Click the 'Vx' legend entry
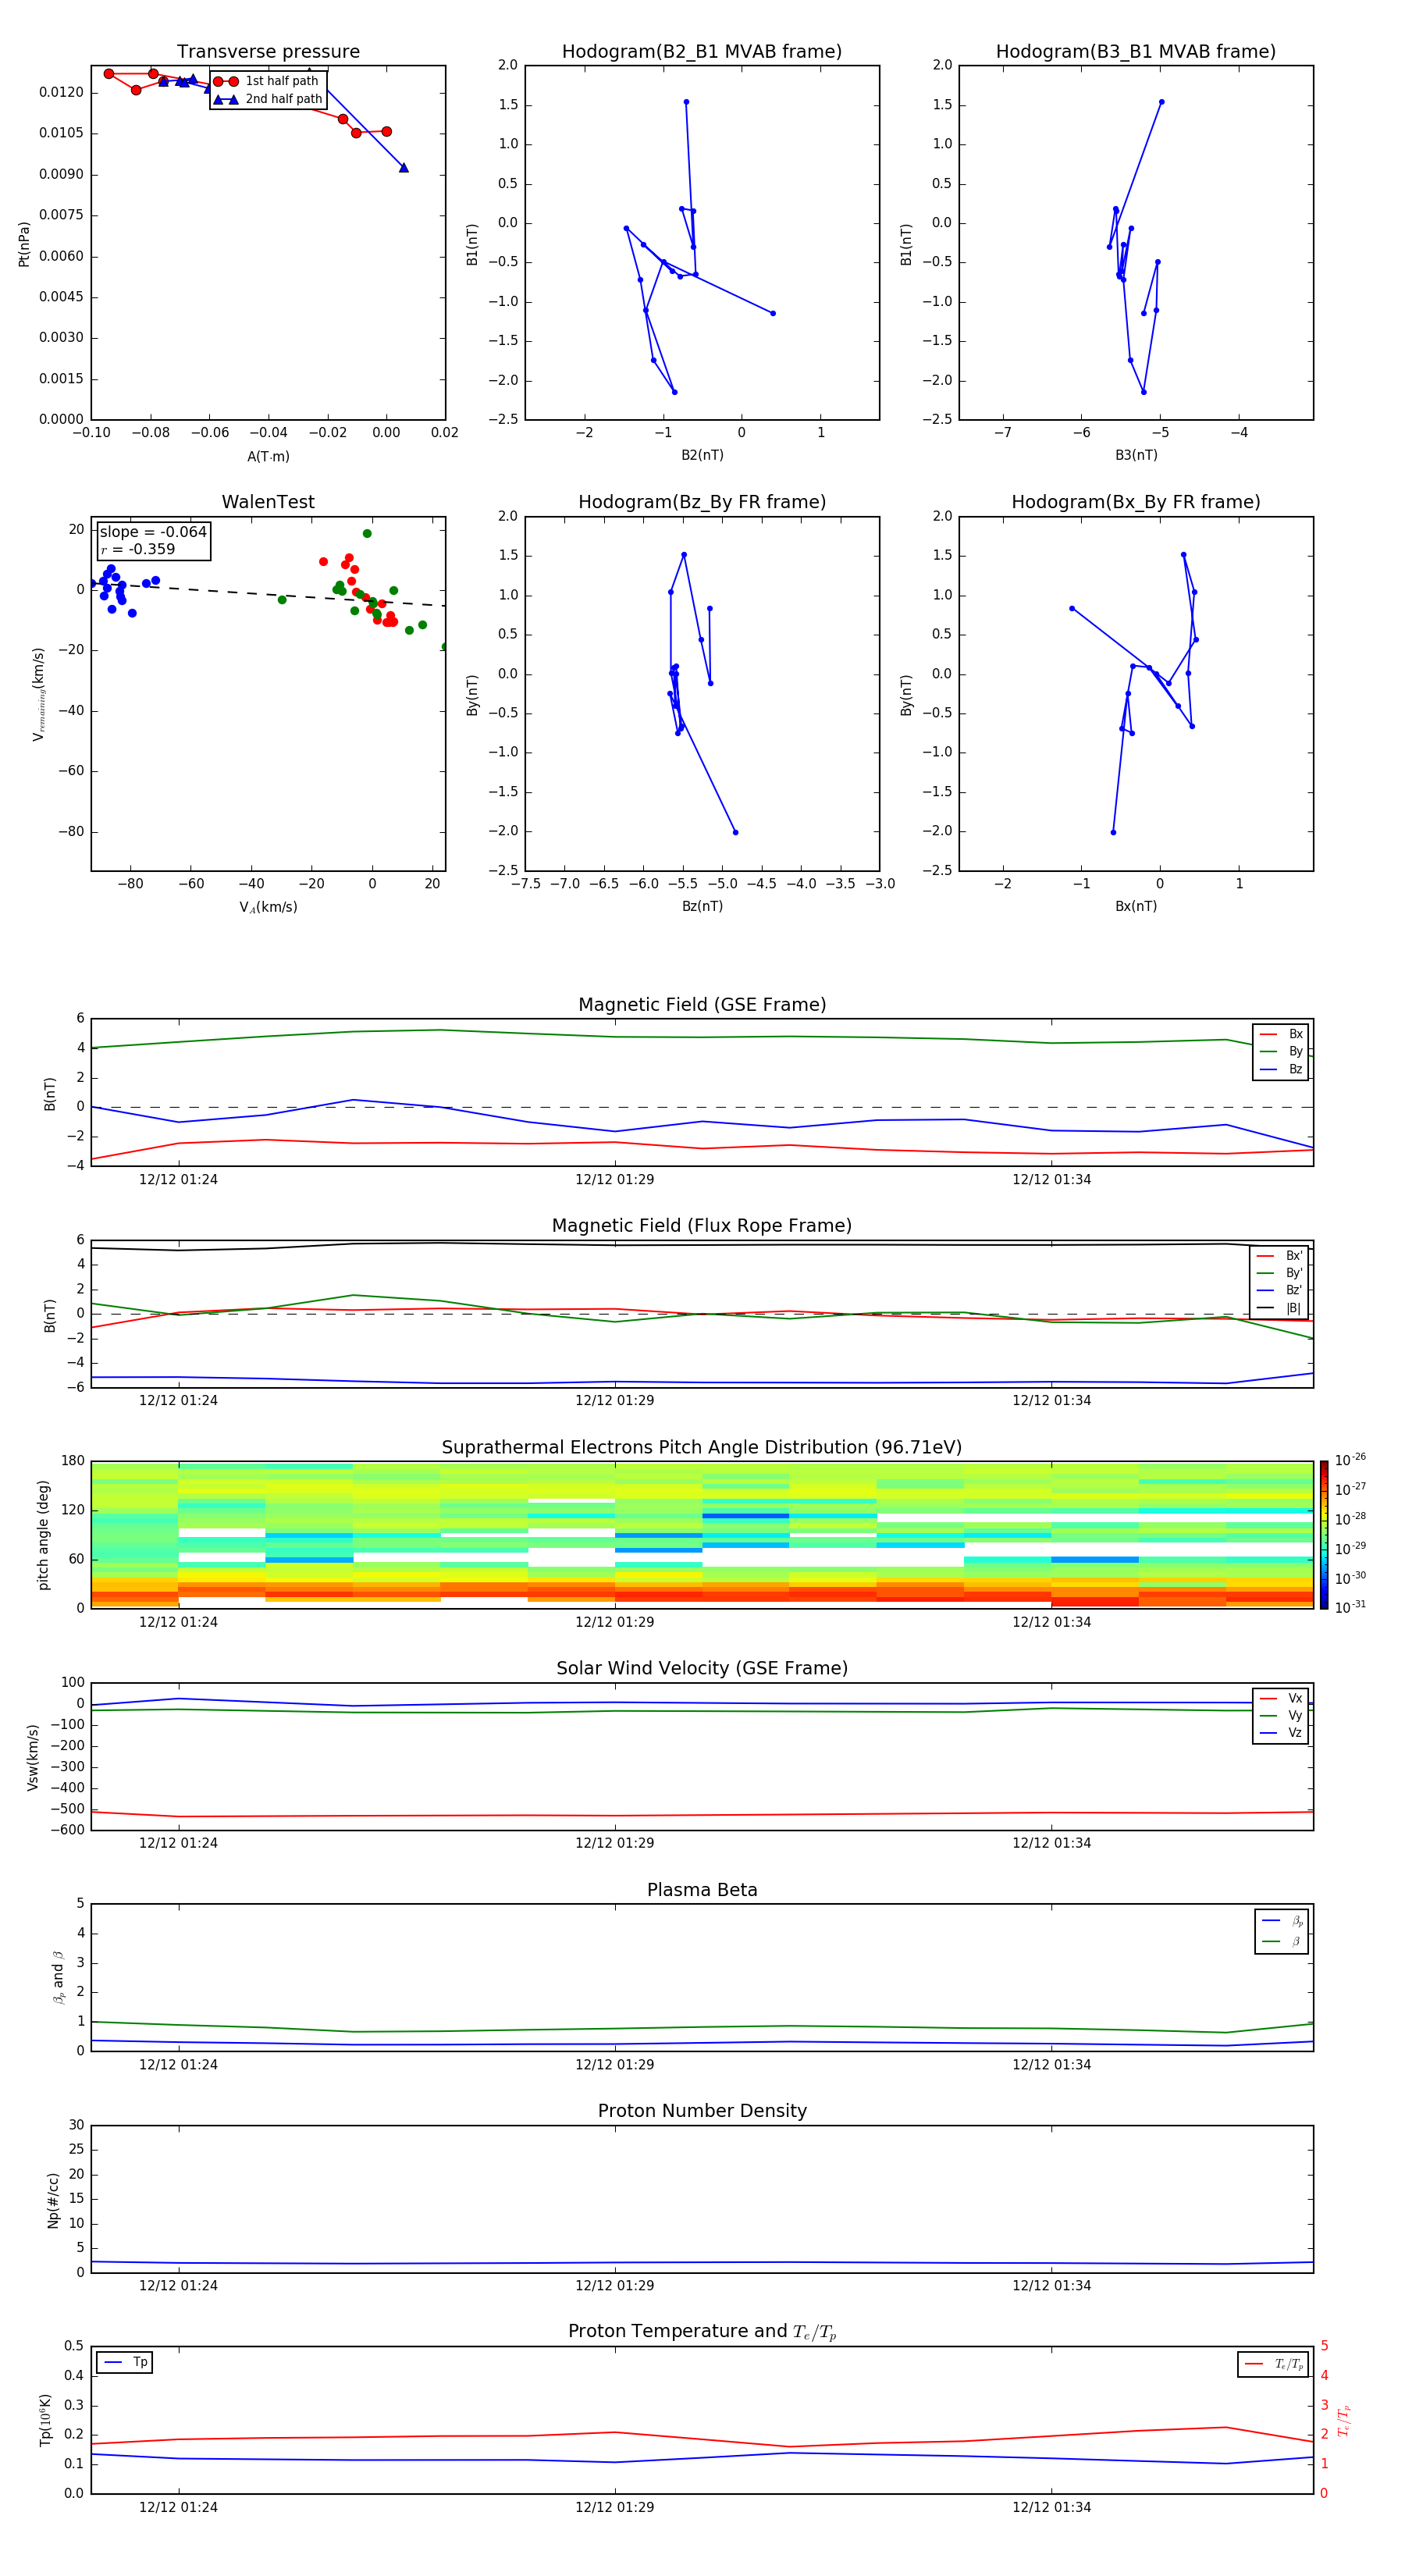The image size is (1405, 2576). tap(1281, 1698)
